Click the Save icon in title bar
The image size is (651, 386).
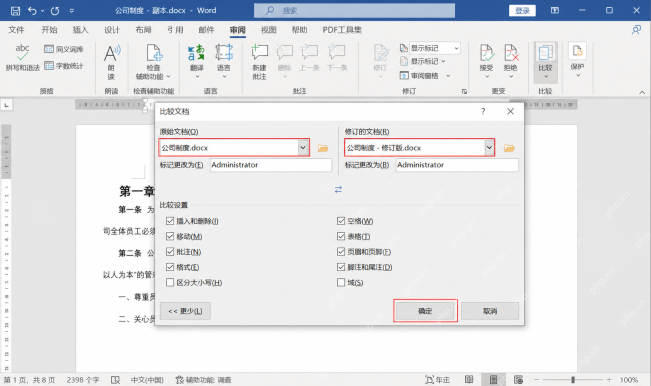coord(15,11)
